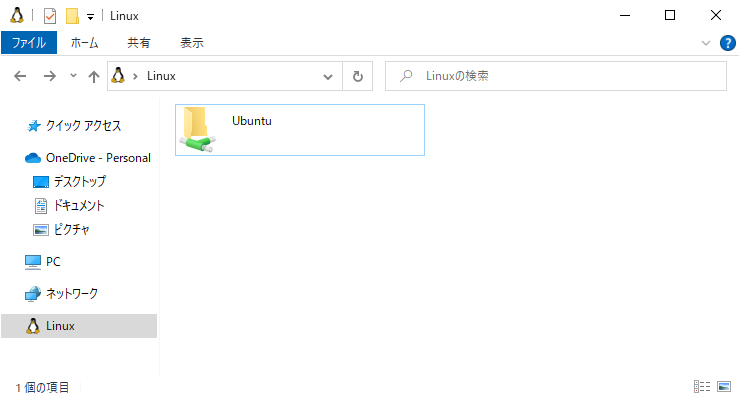Select OneDrive - Personal in sidebar
This screenshot has height=400, width=740.
pyautogui.click(x=88, y=158)
